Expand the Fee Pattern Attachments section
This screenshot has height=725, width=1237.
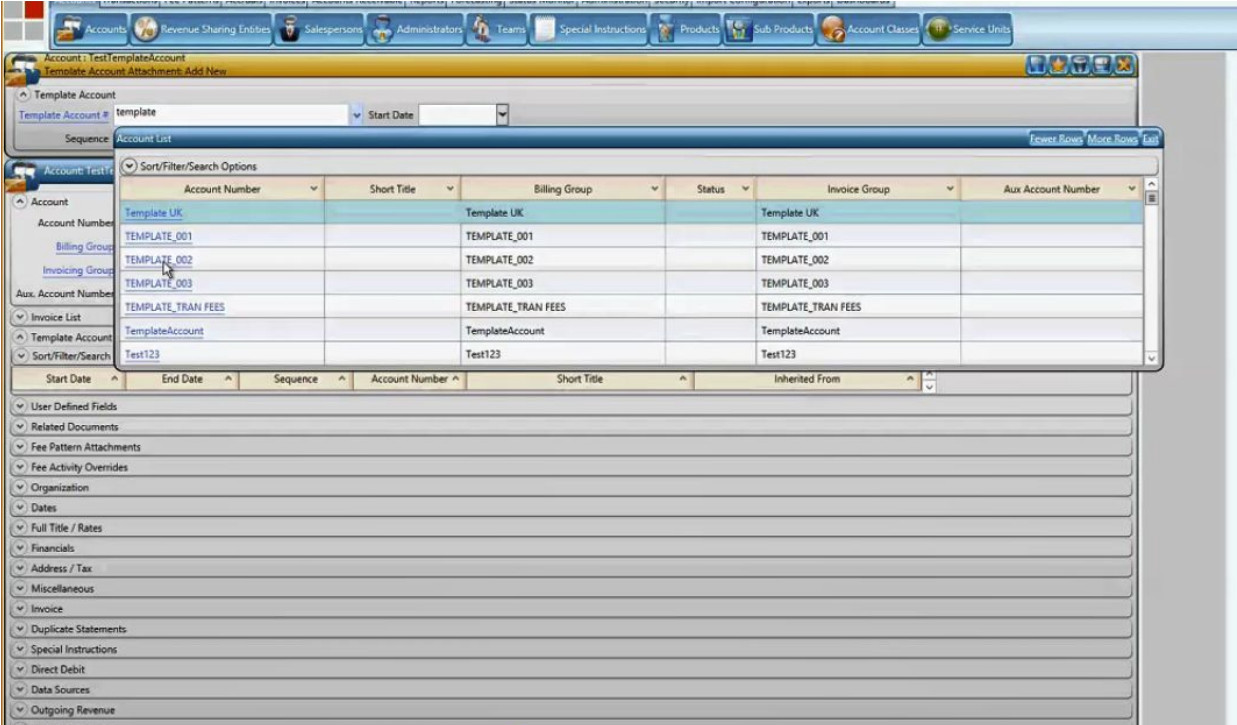[x=20, y=447]
